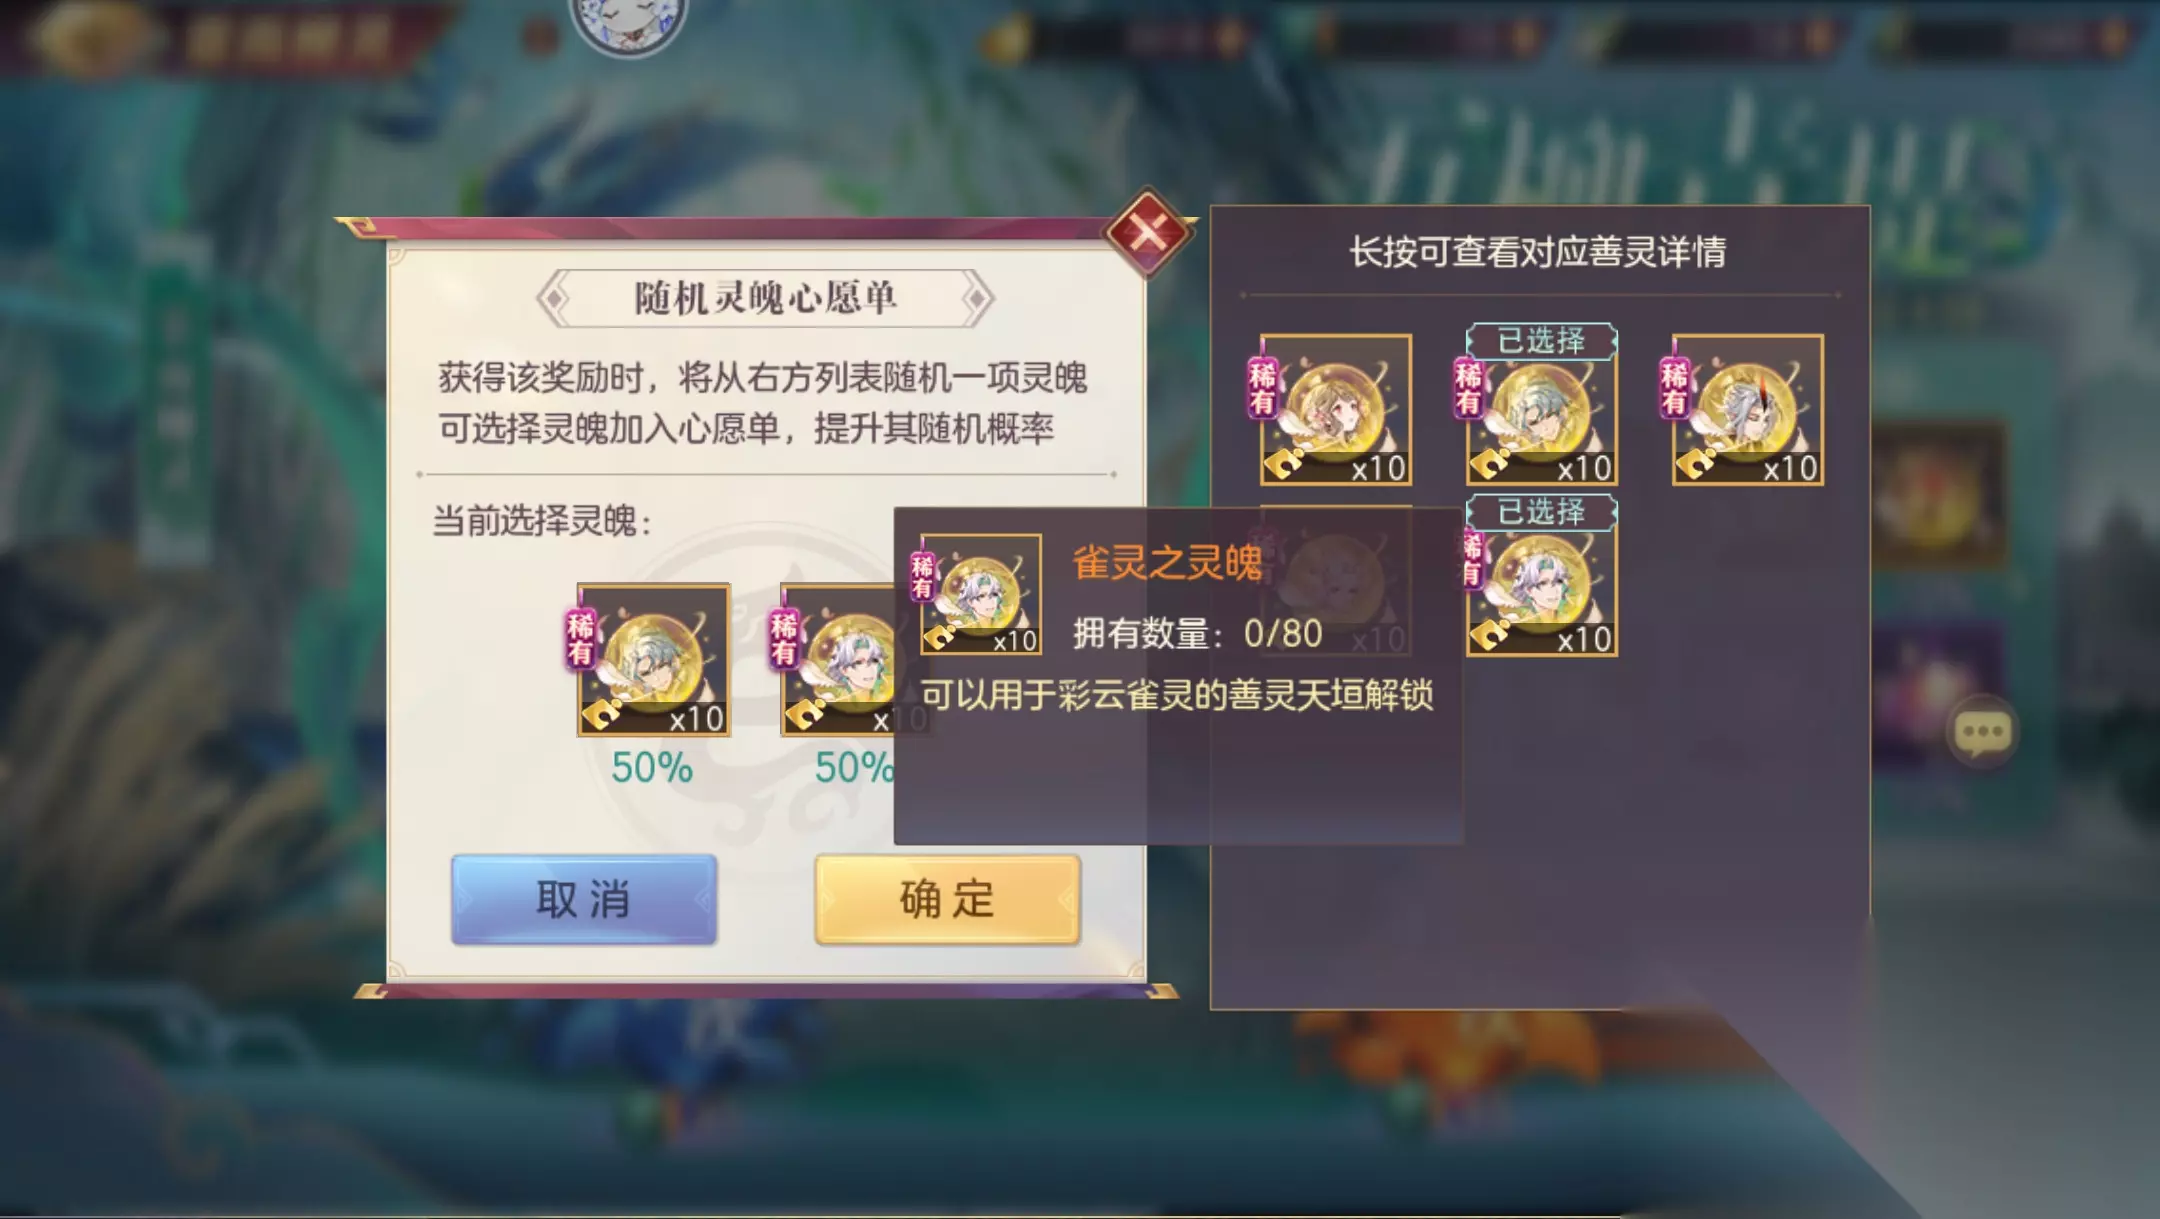Open the chat bubble icon
Image resolution: width=2160 pixels, height=1219 pixels.
(1982, 732)
